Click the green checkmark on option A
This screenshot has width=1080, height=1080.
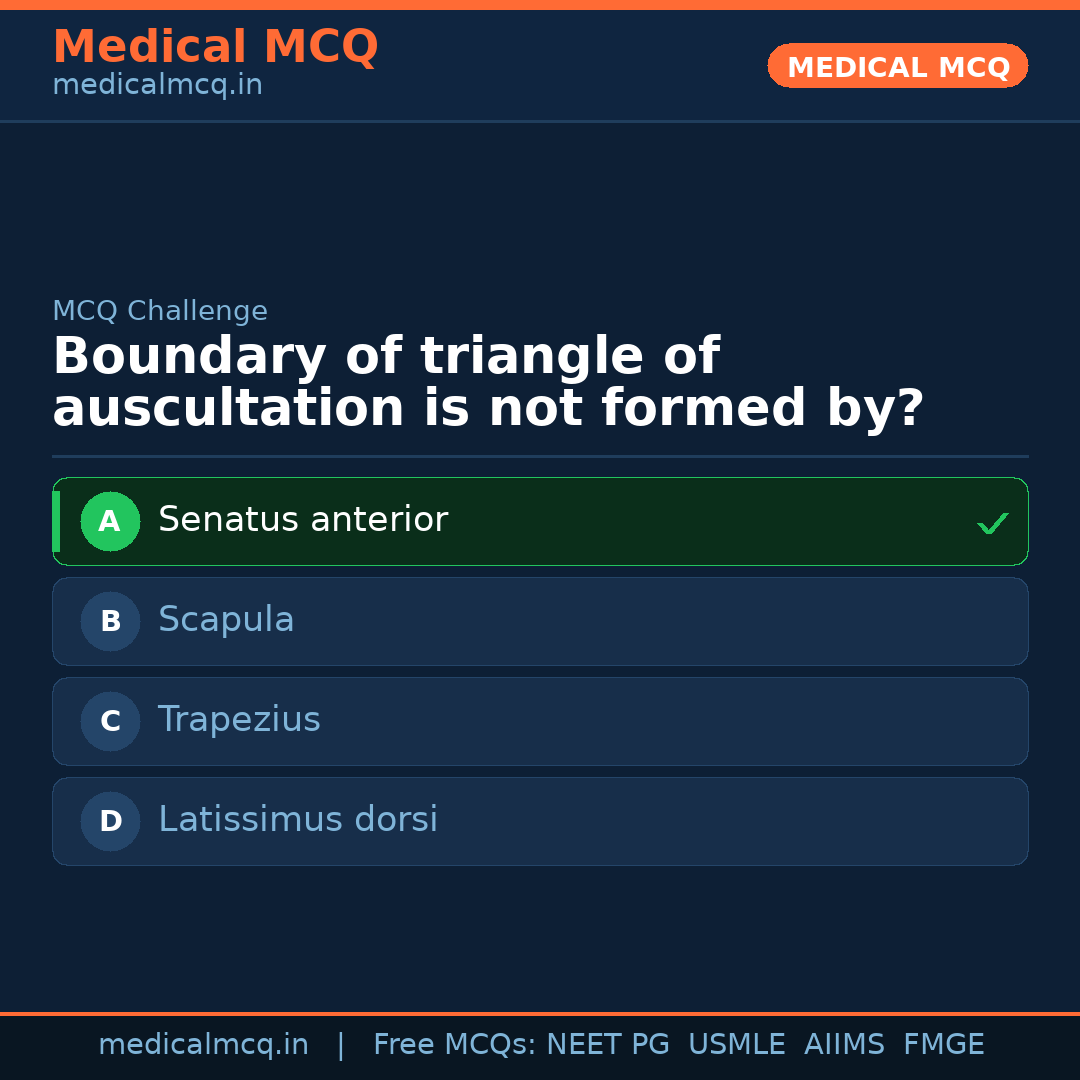pyautogui.click(x=992, y=523)
